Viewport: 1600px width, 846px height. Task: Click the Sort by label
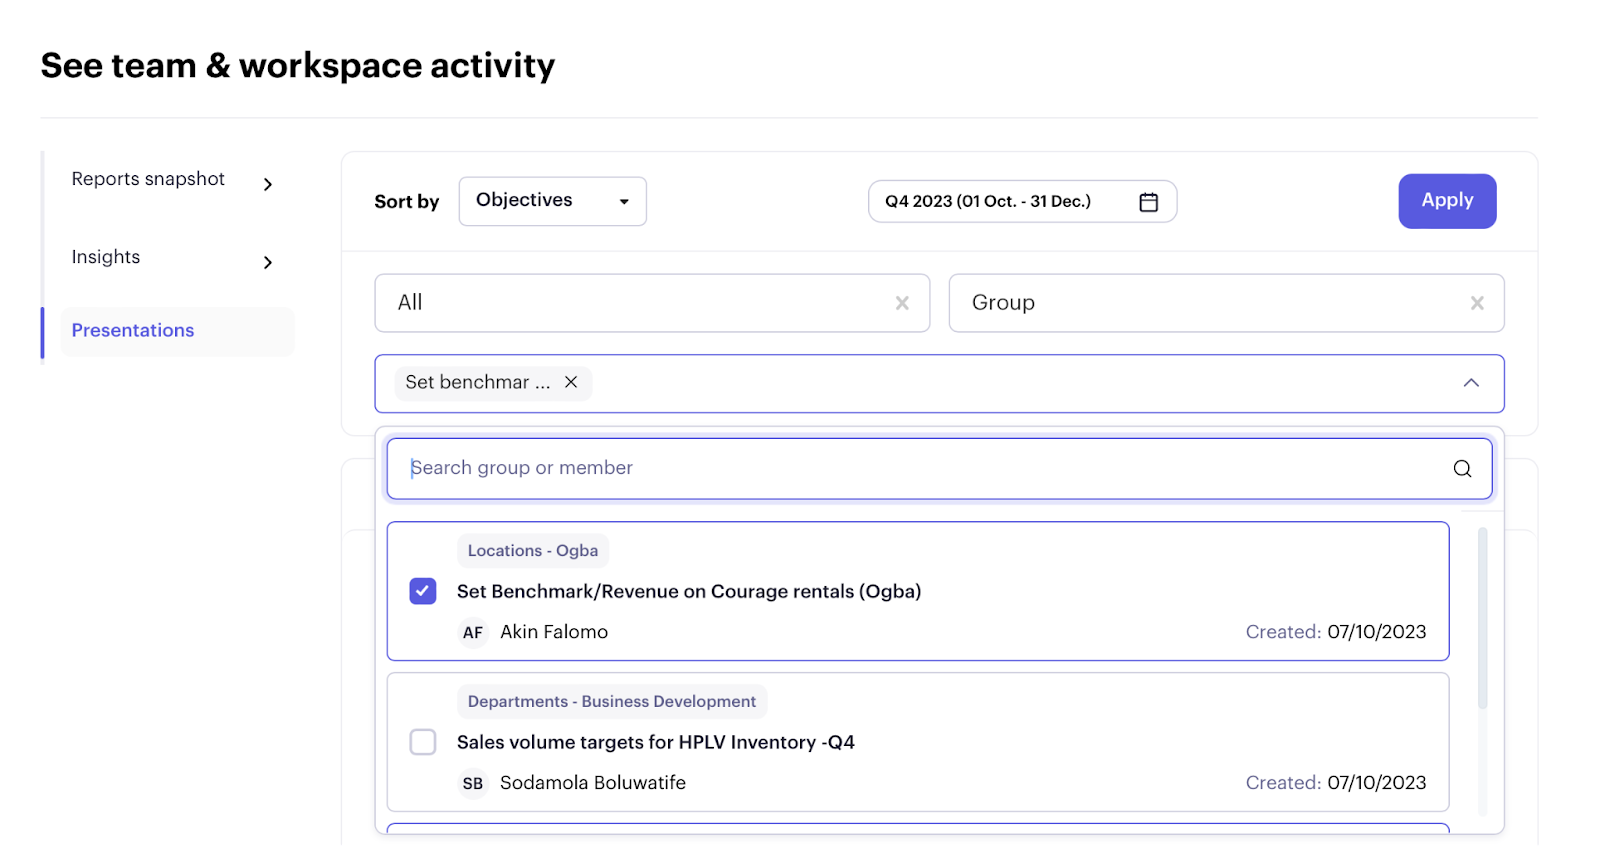407,202
